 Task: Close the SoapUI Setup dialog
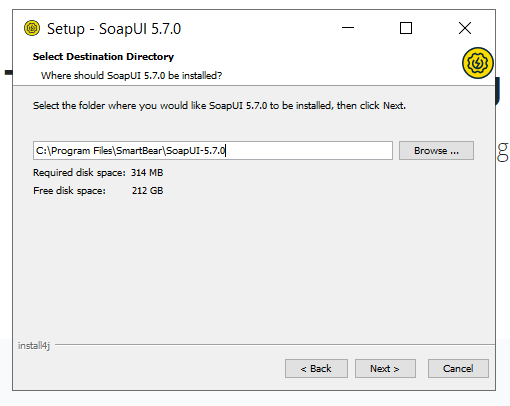click(465, 28)
